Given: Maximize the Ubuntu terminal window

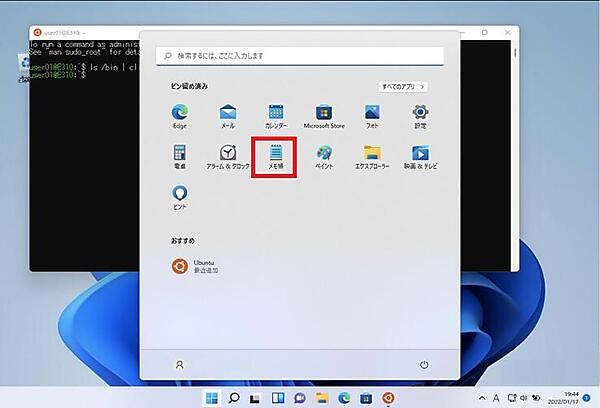Looking at the screenshot, I should [x=485, y=33].
